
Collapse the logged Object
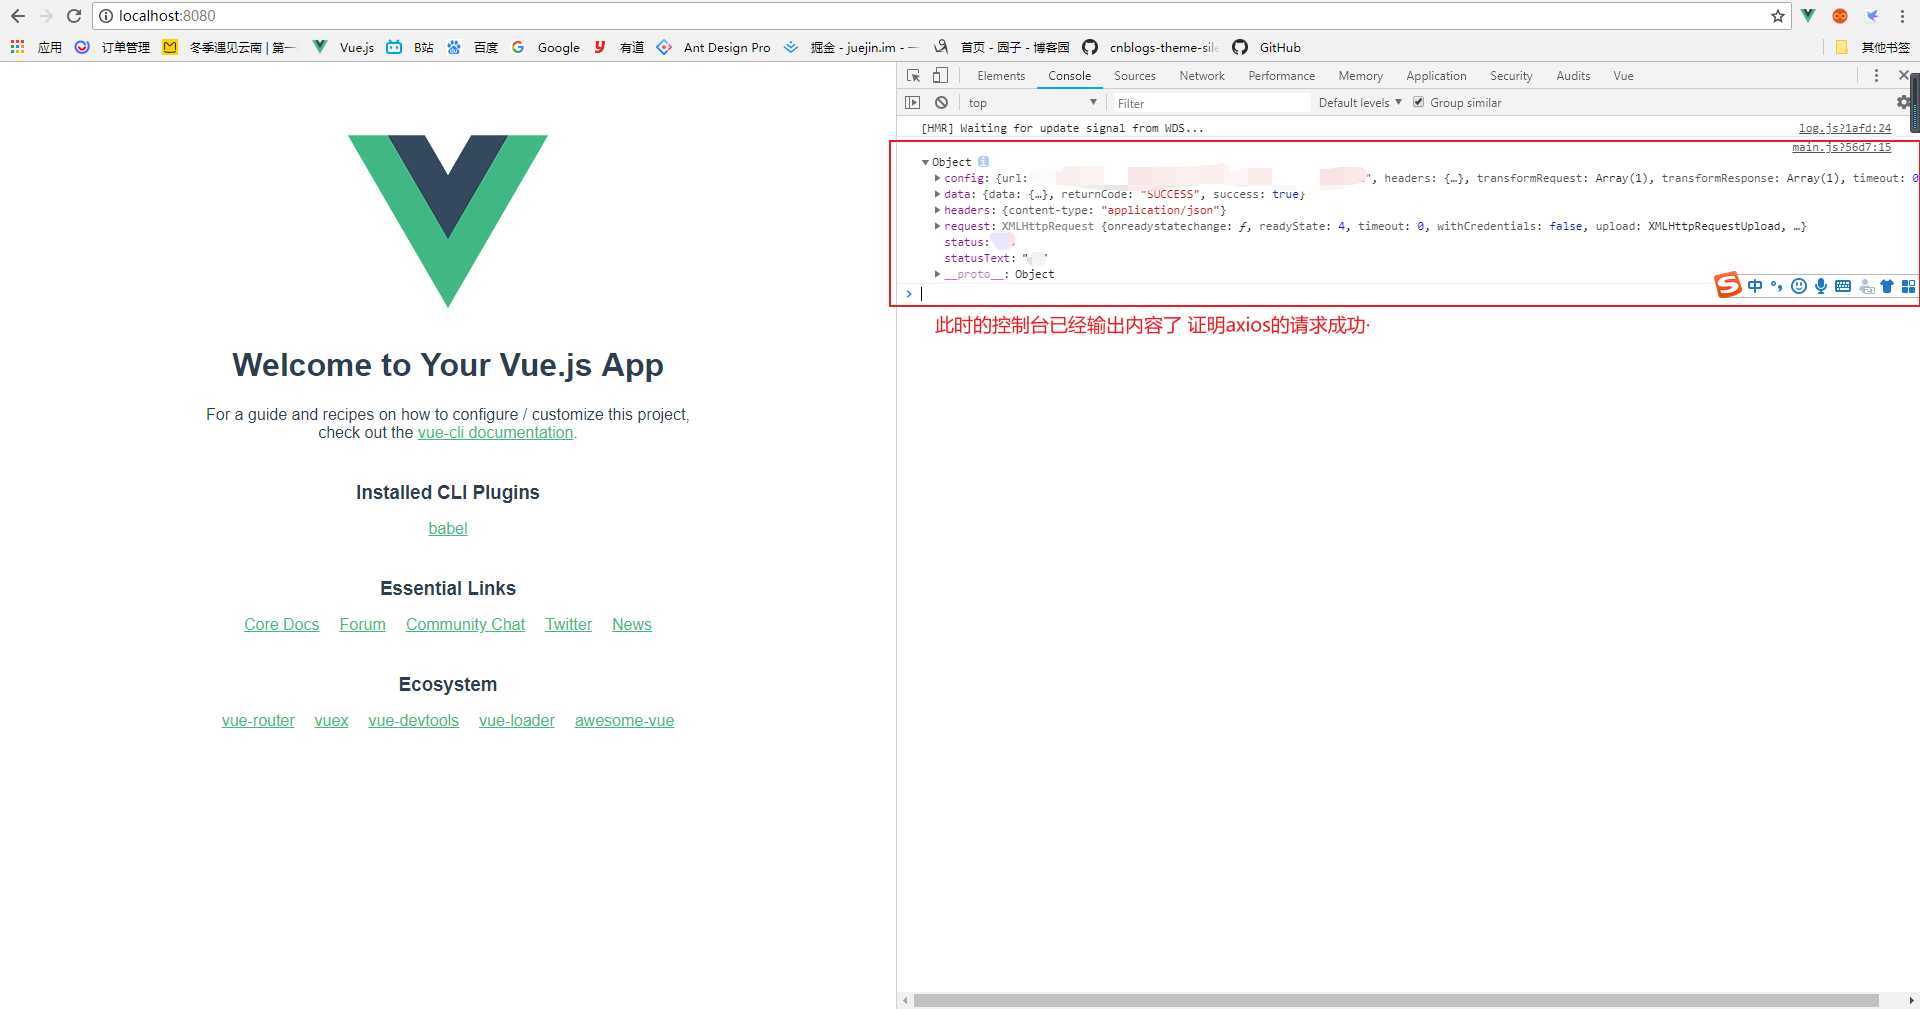[x=925, y=162]
